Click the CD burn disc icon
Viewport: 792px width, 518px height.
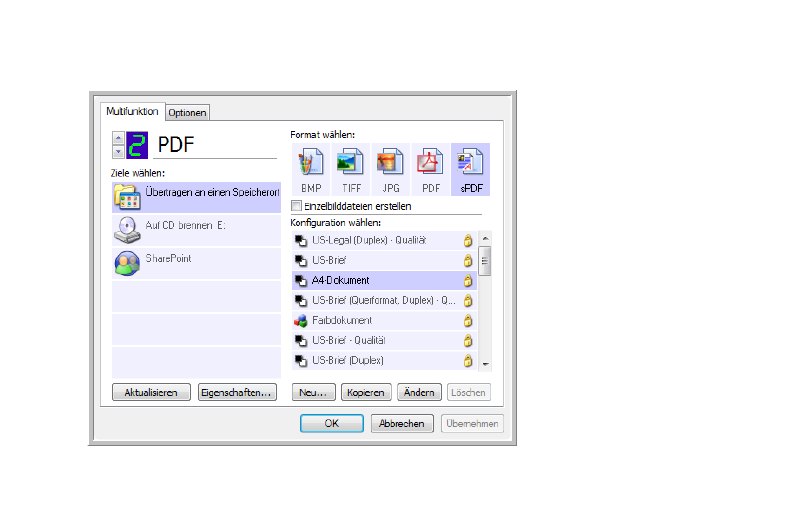[127, 230]
